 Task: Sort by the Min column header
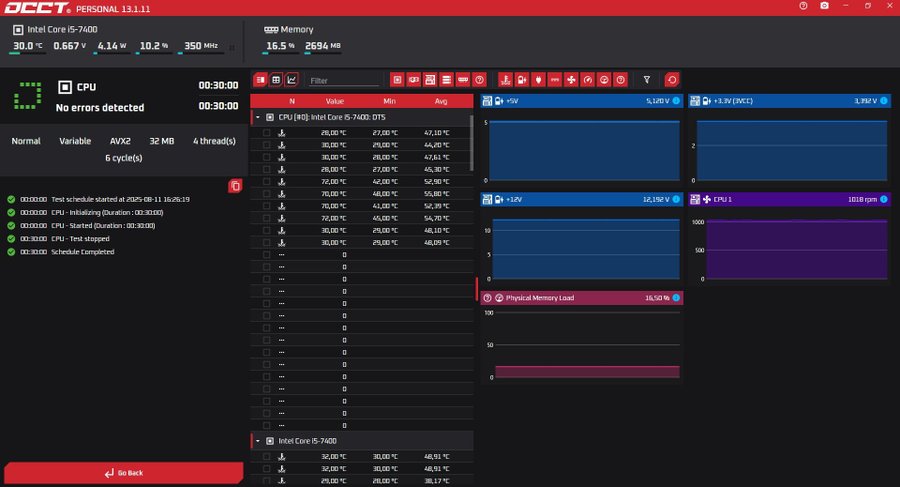coord(389,101)
